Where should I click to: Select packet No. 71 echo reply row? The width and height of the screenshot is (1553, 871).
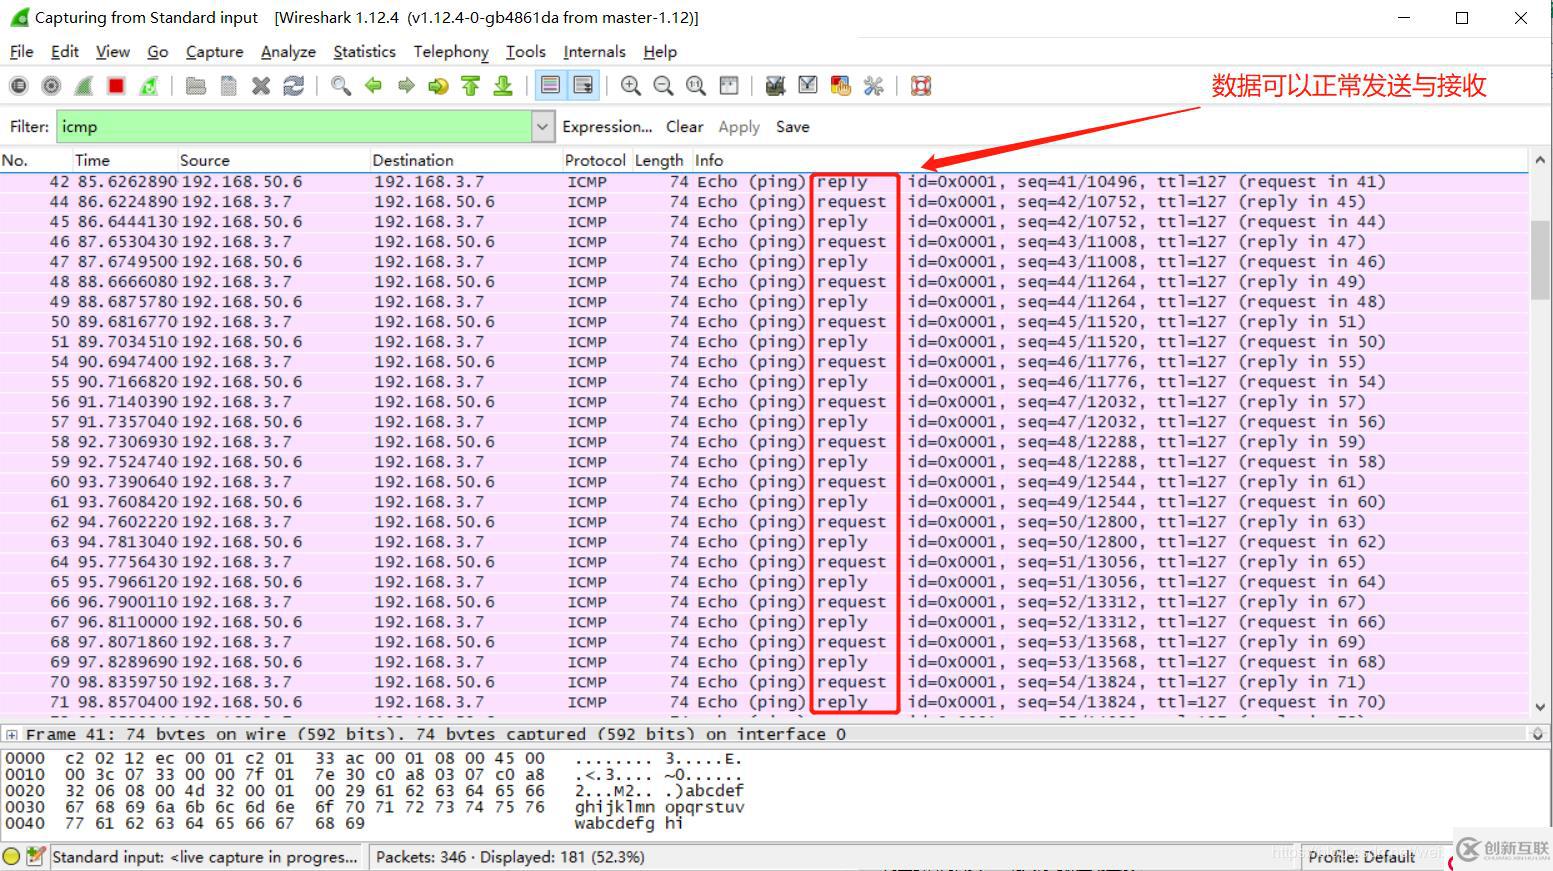(764, 702)
